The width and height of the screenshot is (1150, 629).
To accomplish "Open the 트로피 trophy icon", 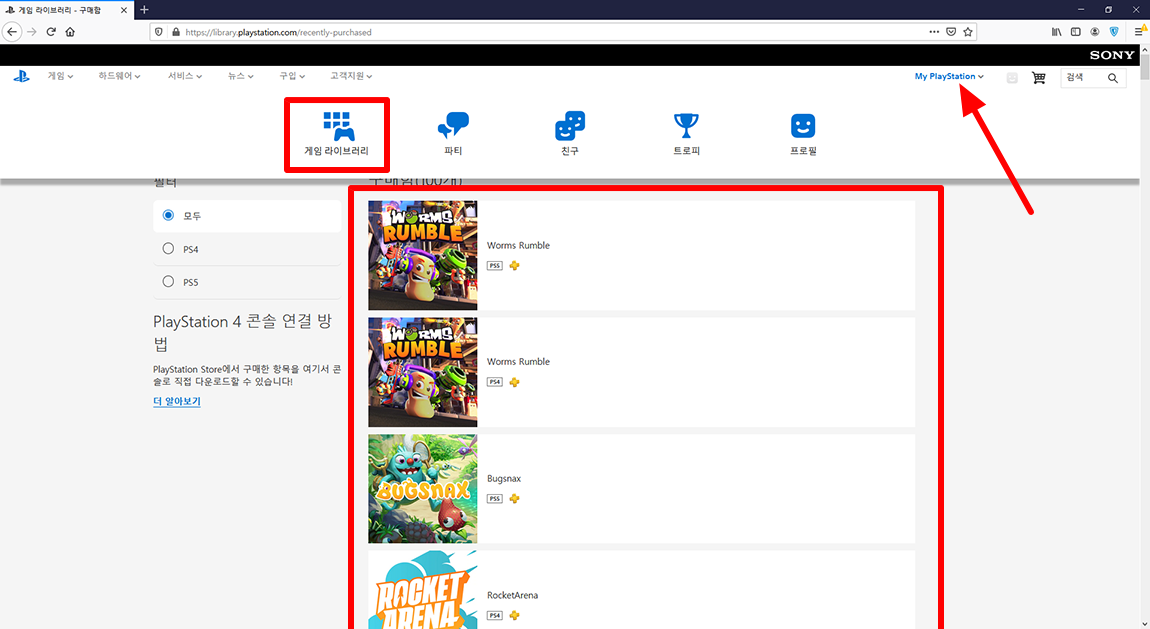I will [x=686, y=133].
